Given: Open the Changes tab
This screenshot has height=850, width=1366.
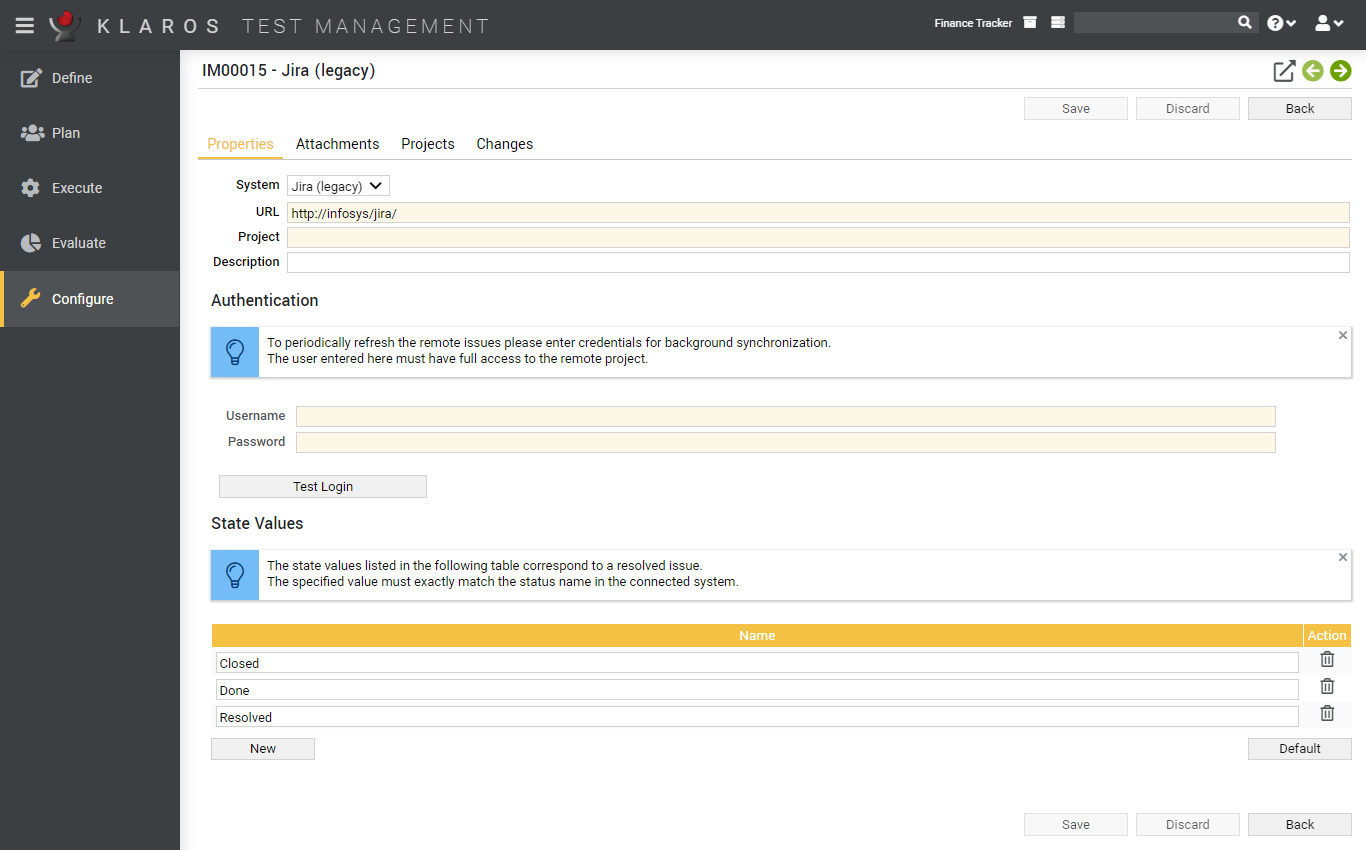Looking at the screenshot, I should tap(504, 144).
